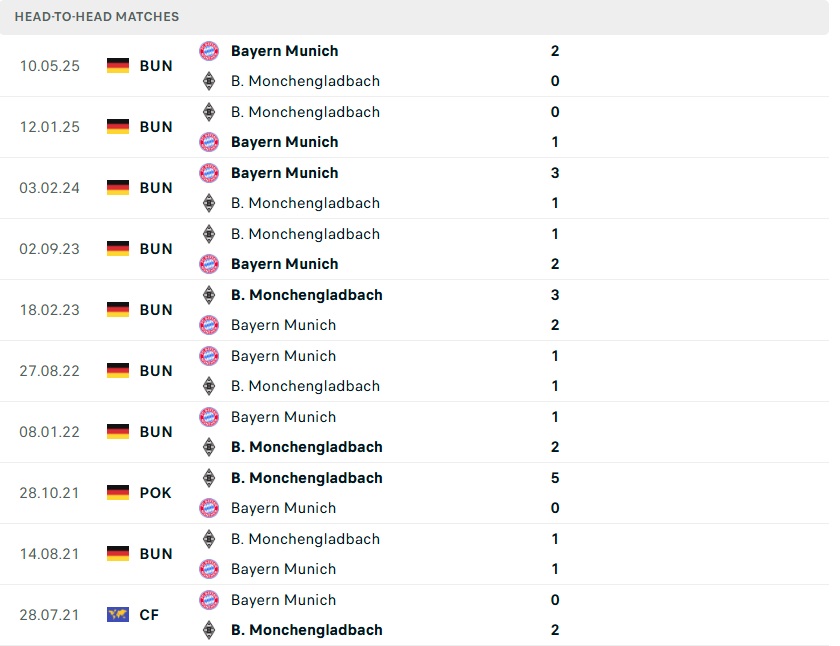Click German flag icon for 12.01.25 match
The image size is (840, 646).
(x=118, y=127)
